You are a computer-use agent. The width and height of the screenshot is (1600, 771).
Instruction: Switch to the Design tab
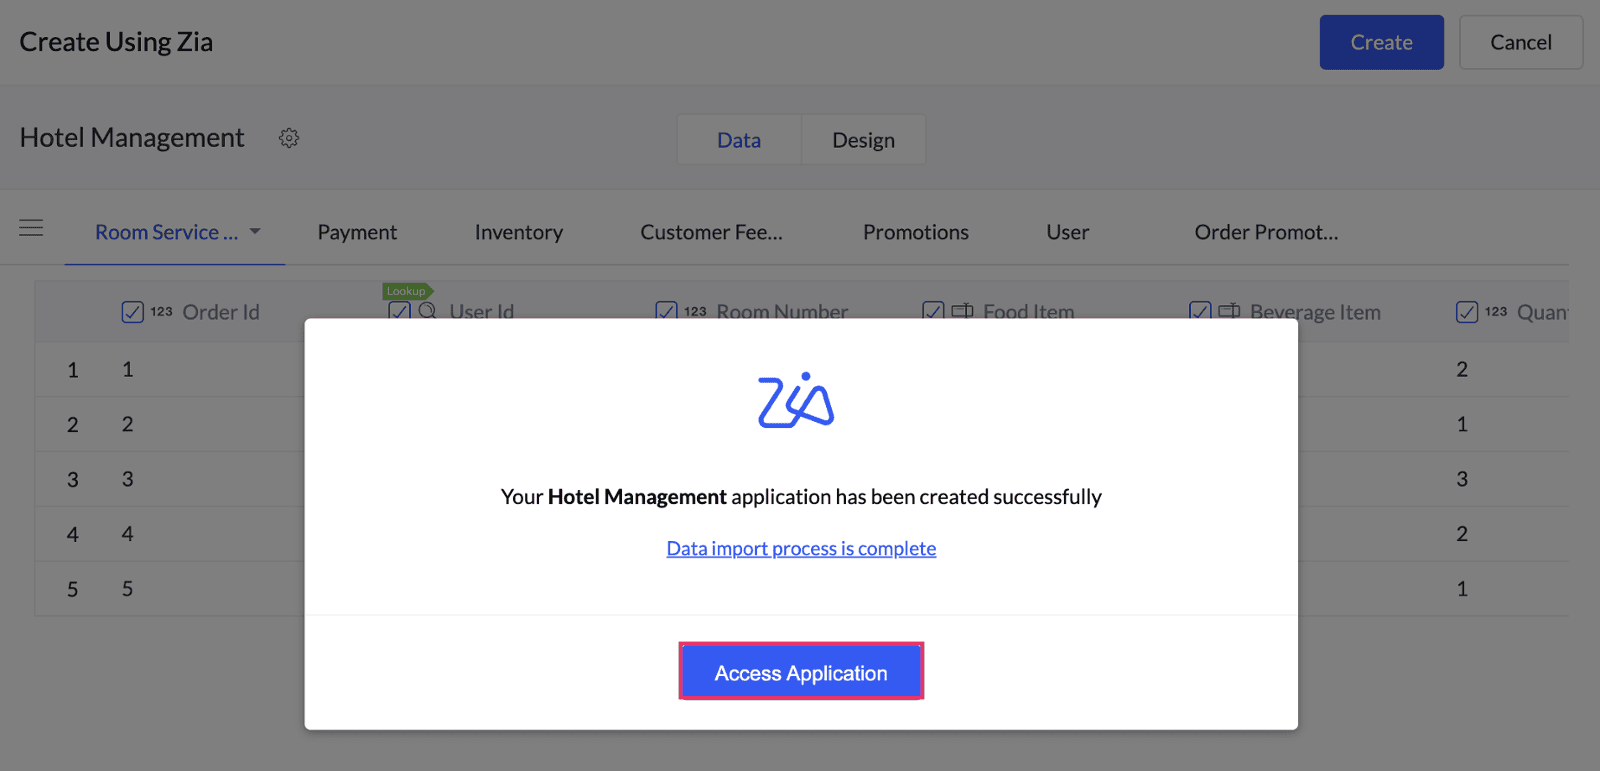click(863, 140)
